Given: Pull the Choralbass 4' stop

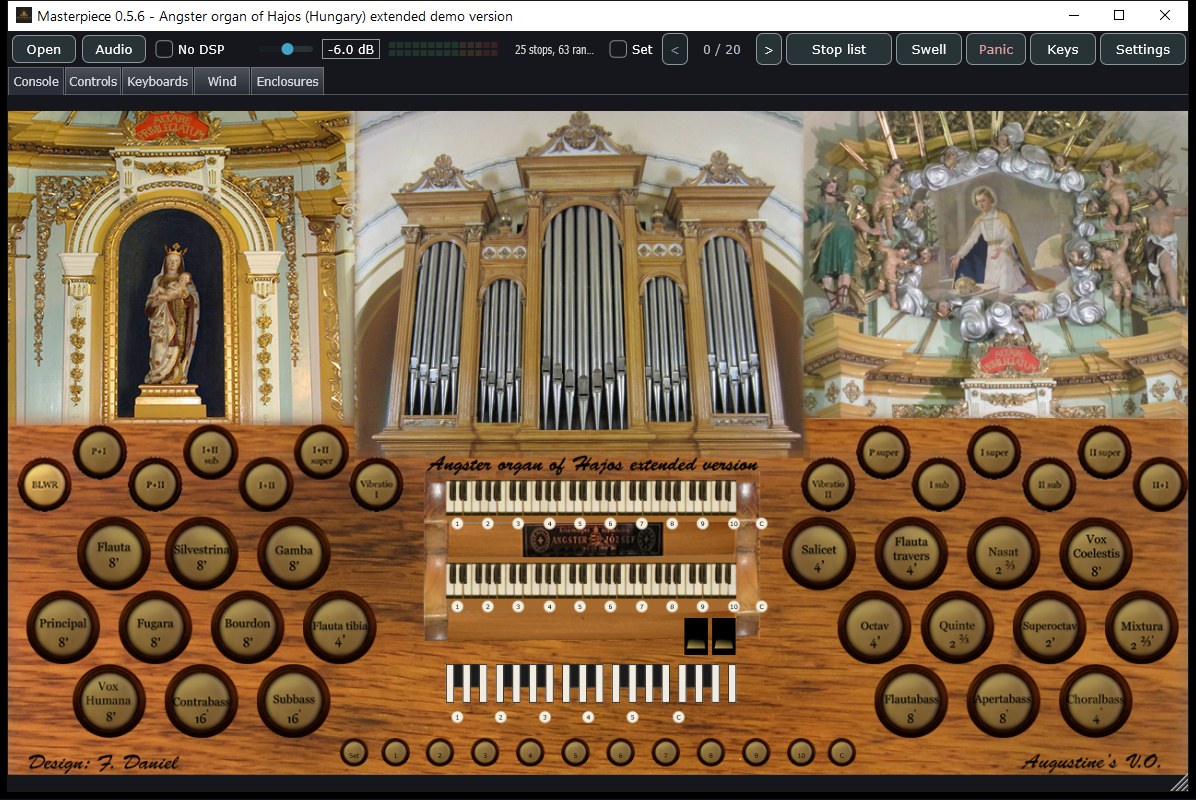Looking at the screenshot, I should point(1096,701).
